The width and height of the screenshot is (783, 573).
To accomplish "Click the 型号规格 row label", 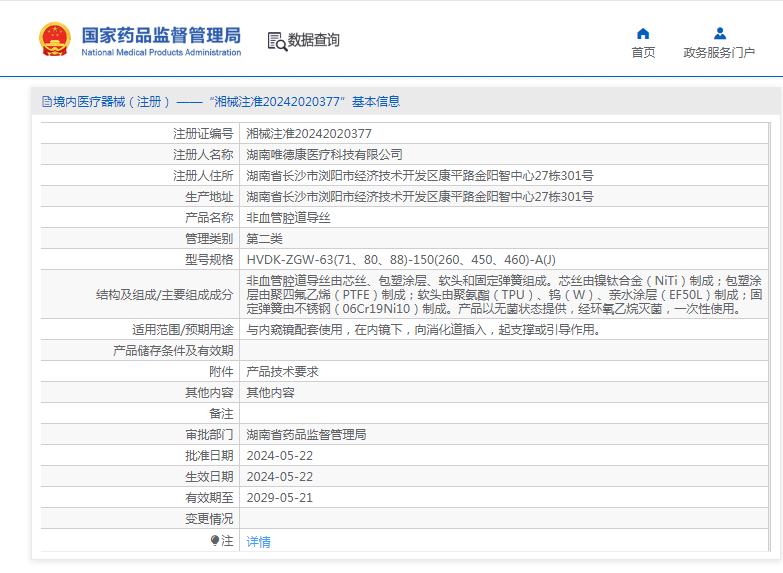I will pyautogui.click(x=209, y=260).
